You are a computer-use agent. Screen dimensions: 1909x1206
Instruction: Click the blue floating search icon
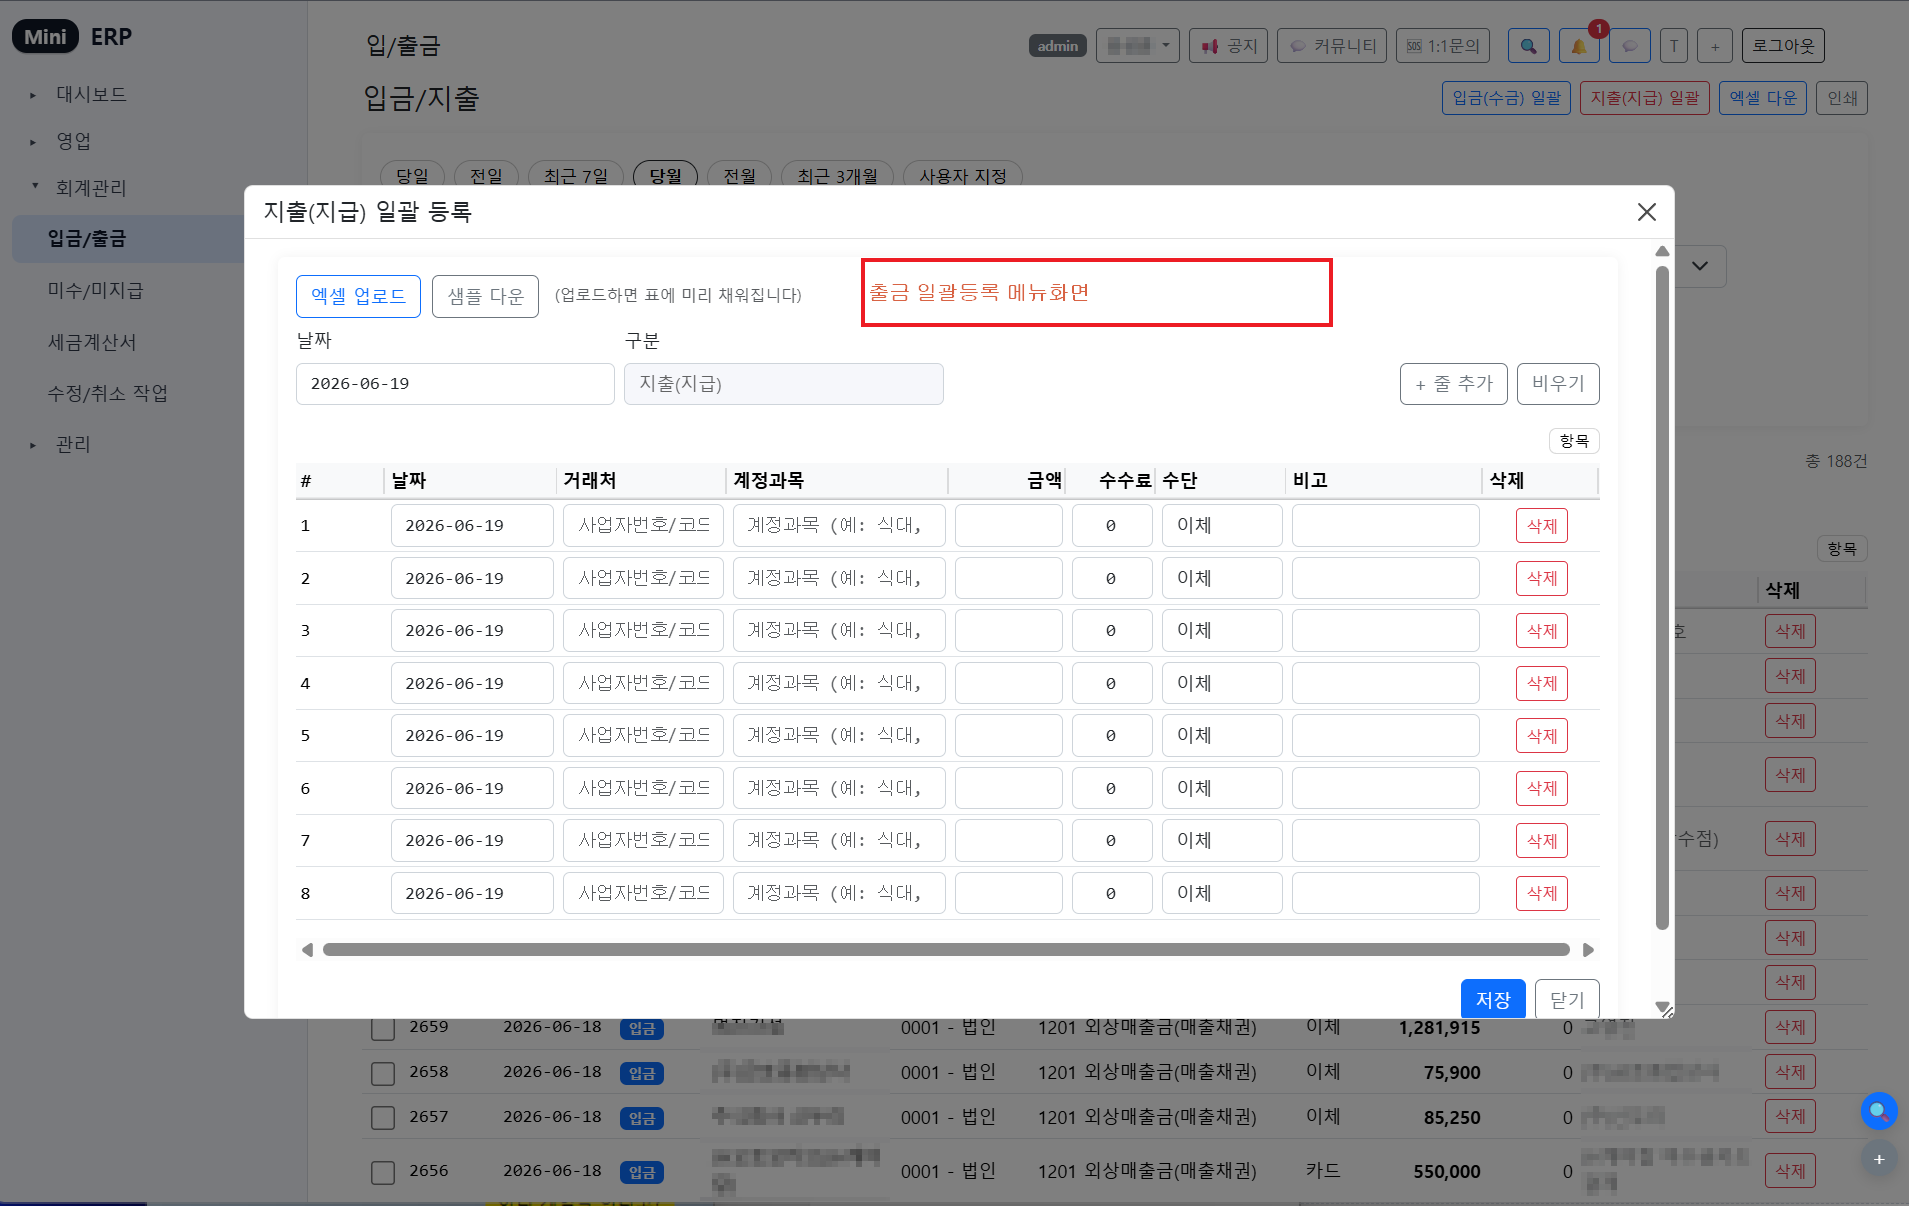1879,1111
